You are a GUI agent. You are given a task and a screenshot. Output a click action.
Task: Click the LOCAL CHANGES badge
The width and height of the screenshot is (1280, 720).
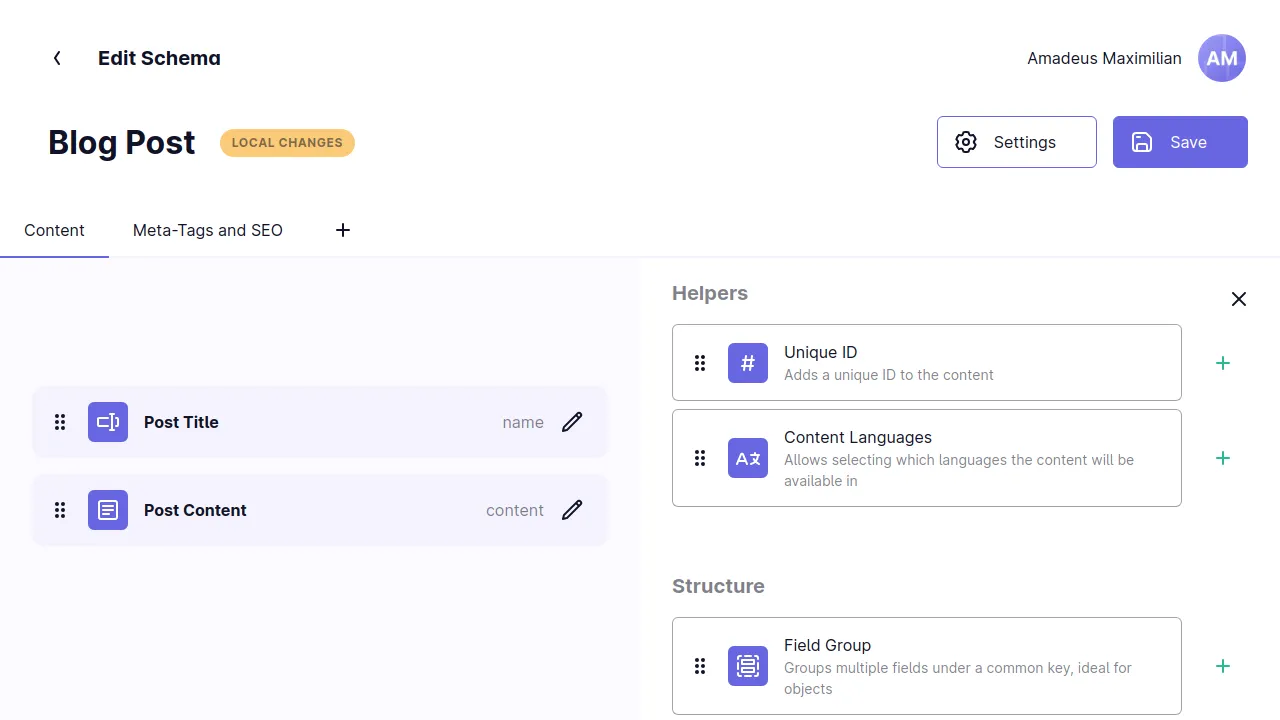[287, 142]
